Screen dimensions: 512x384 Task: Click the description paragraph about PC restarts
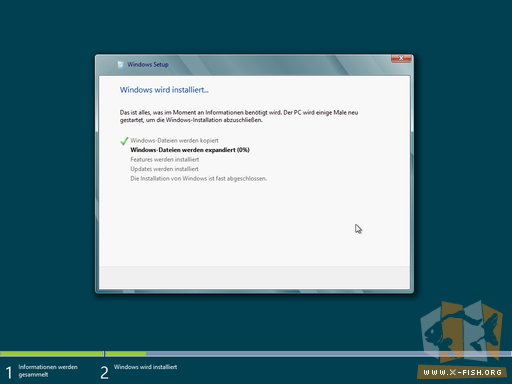click(239, 116)
